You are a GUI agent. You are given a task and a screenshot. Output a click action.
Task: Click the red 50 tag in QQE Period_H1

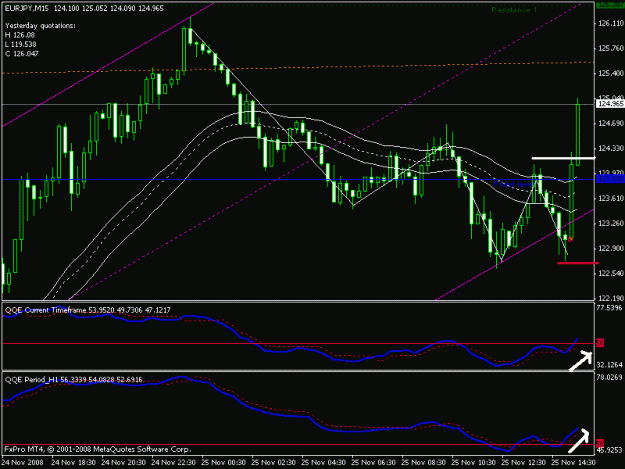coord(600,443)
